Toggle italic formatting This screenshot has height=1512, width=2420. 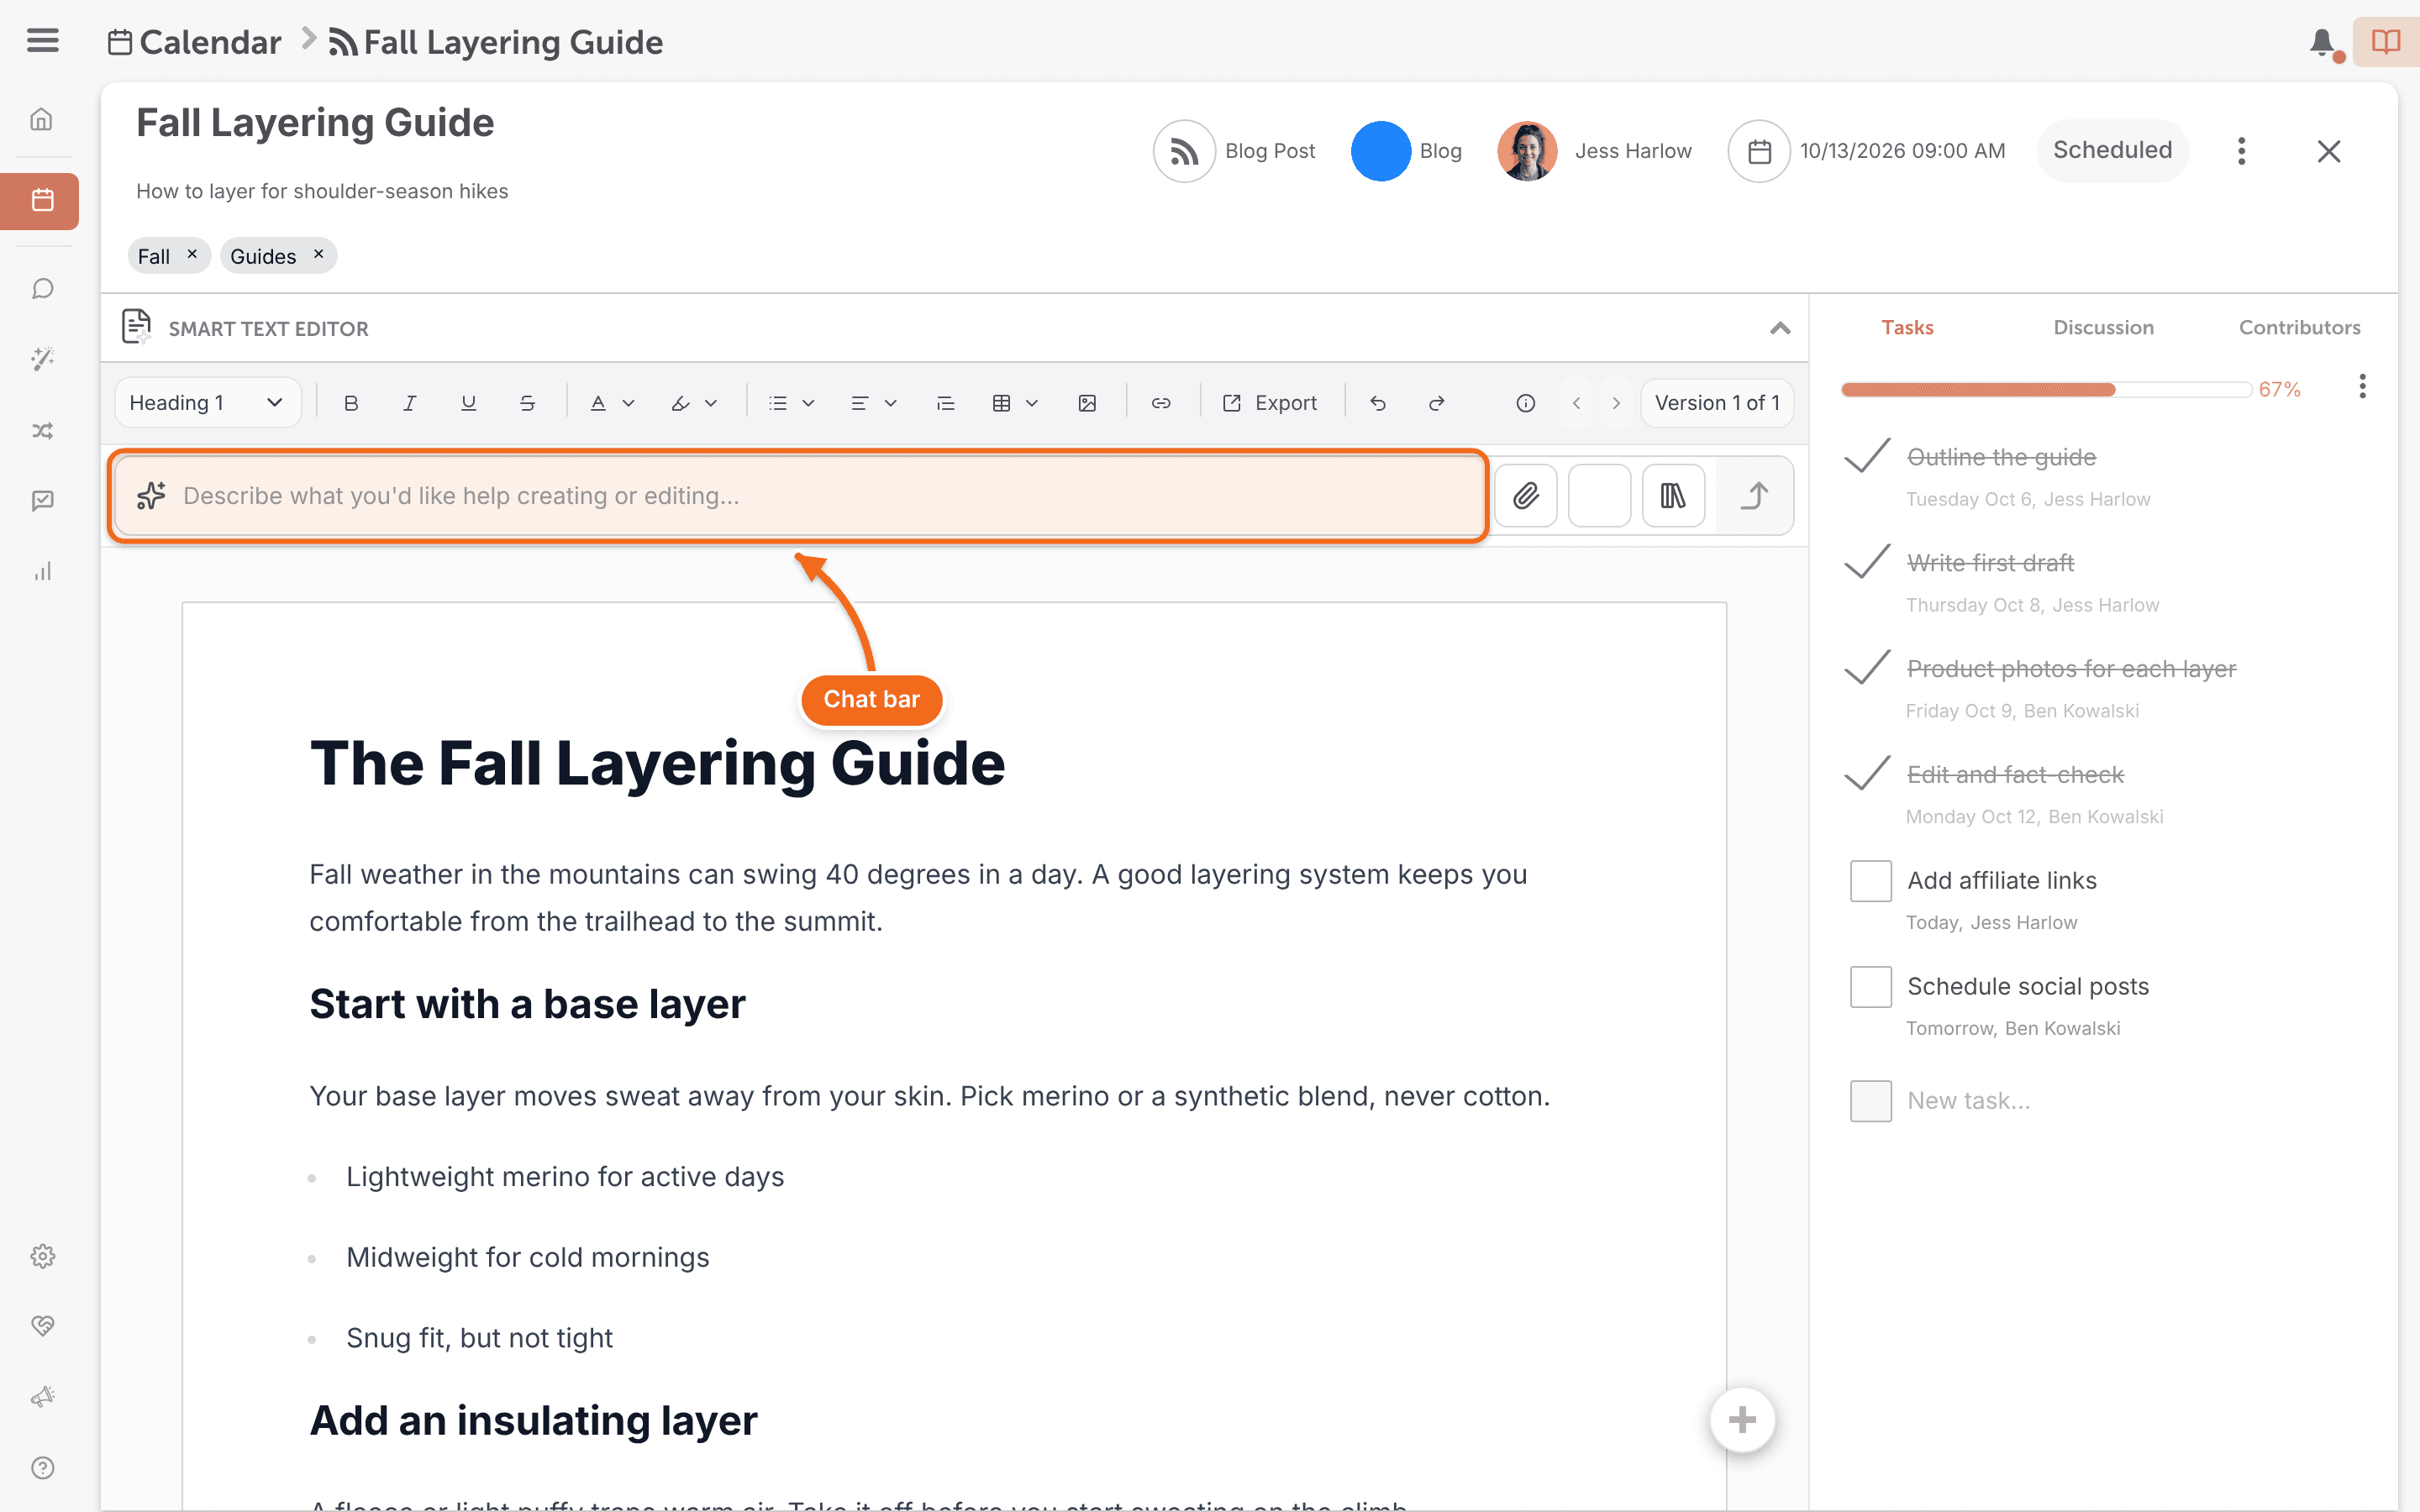coord(409,403)
